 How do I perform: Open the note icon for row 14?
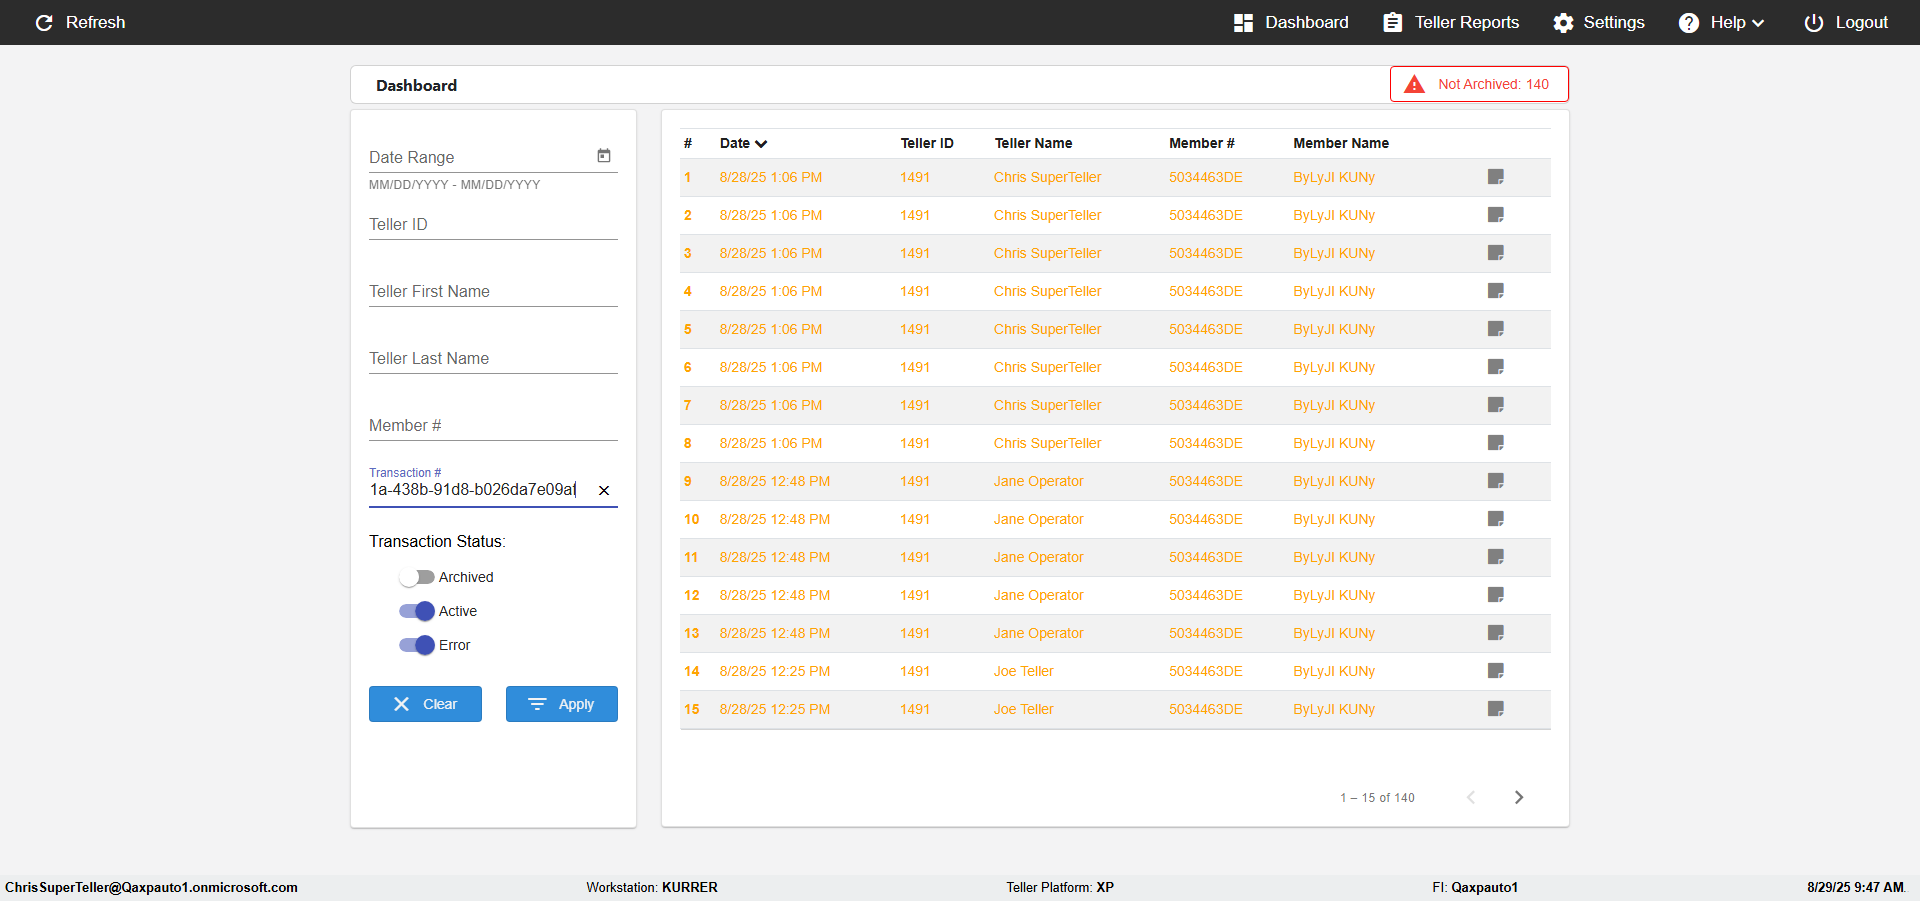[x=1496, y=671]
